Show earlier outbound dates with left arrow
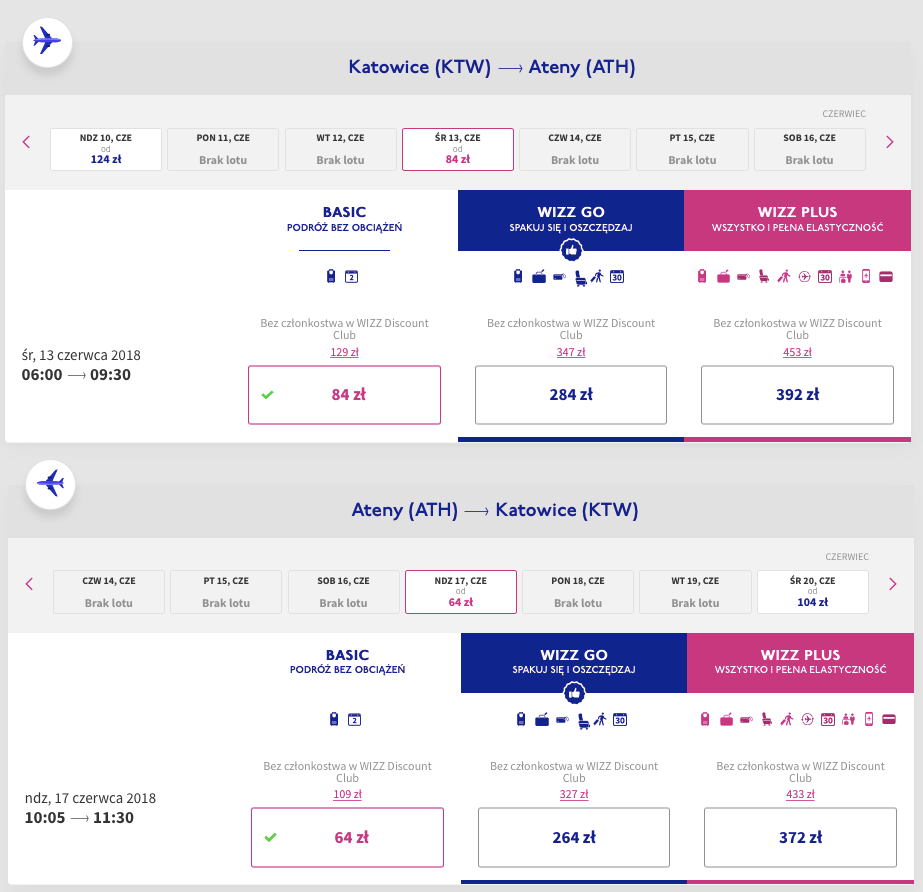 [27, 142]
